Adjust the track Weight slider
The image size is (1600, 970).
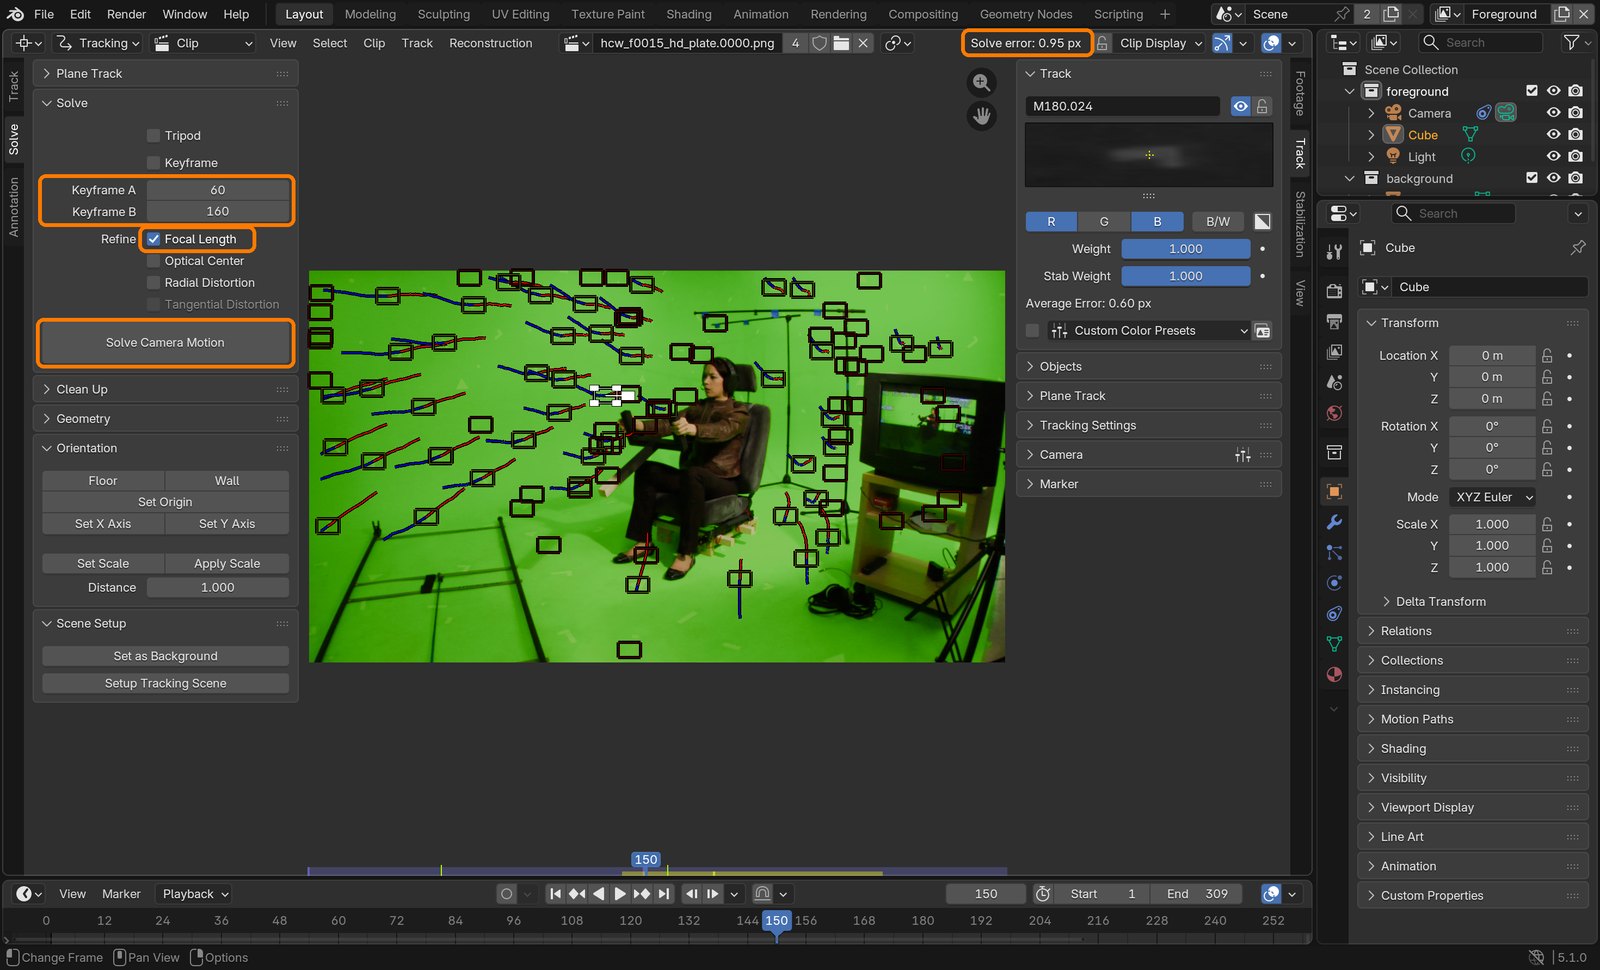point(1185,249)
